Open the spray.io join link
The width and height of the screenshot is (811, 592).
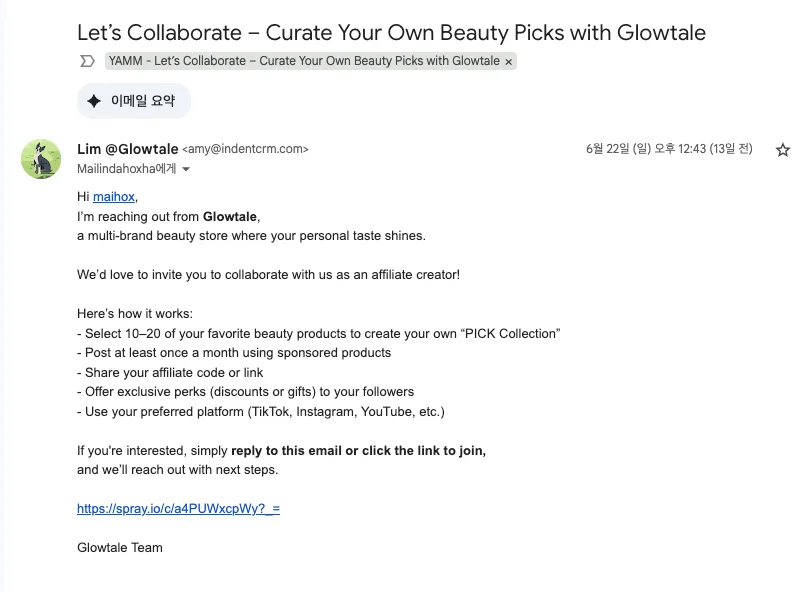178,508
